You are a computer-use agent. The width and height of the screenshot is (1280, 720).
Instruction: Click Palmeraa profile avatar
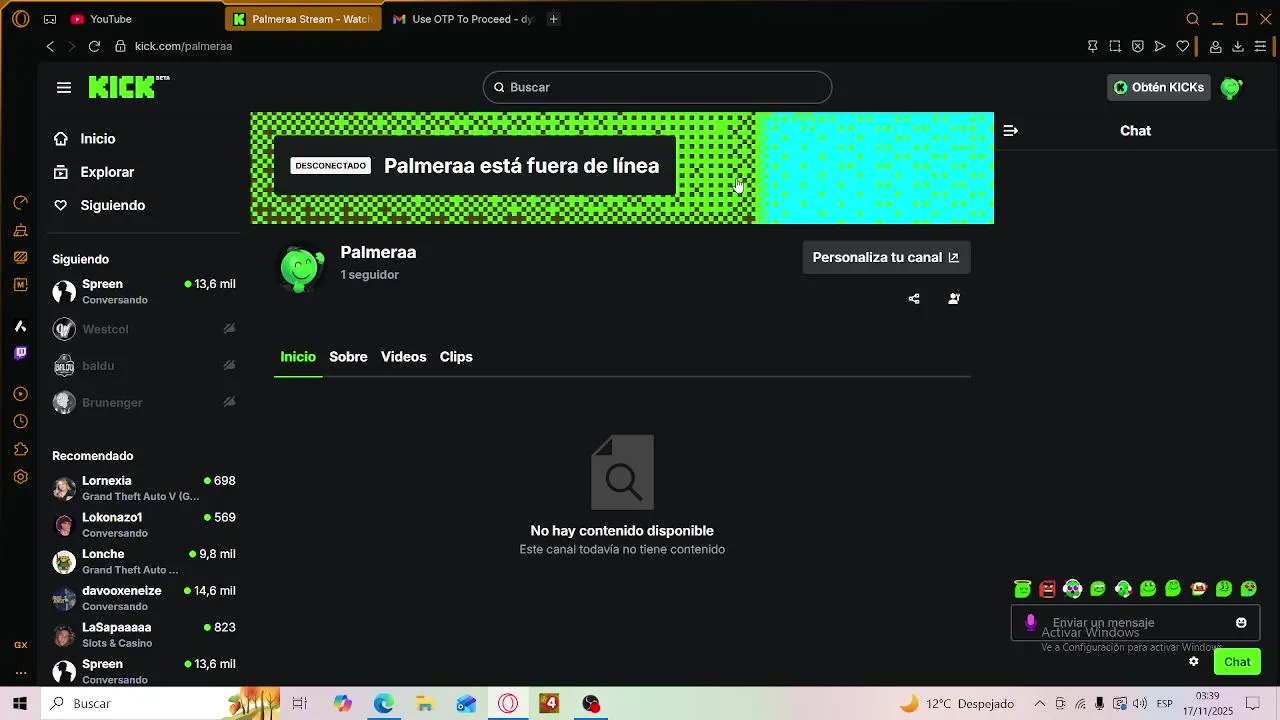pos(301,268)
